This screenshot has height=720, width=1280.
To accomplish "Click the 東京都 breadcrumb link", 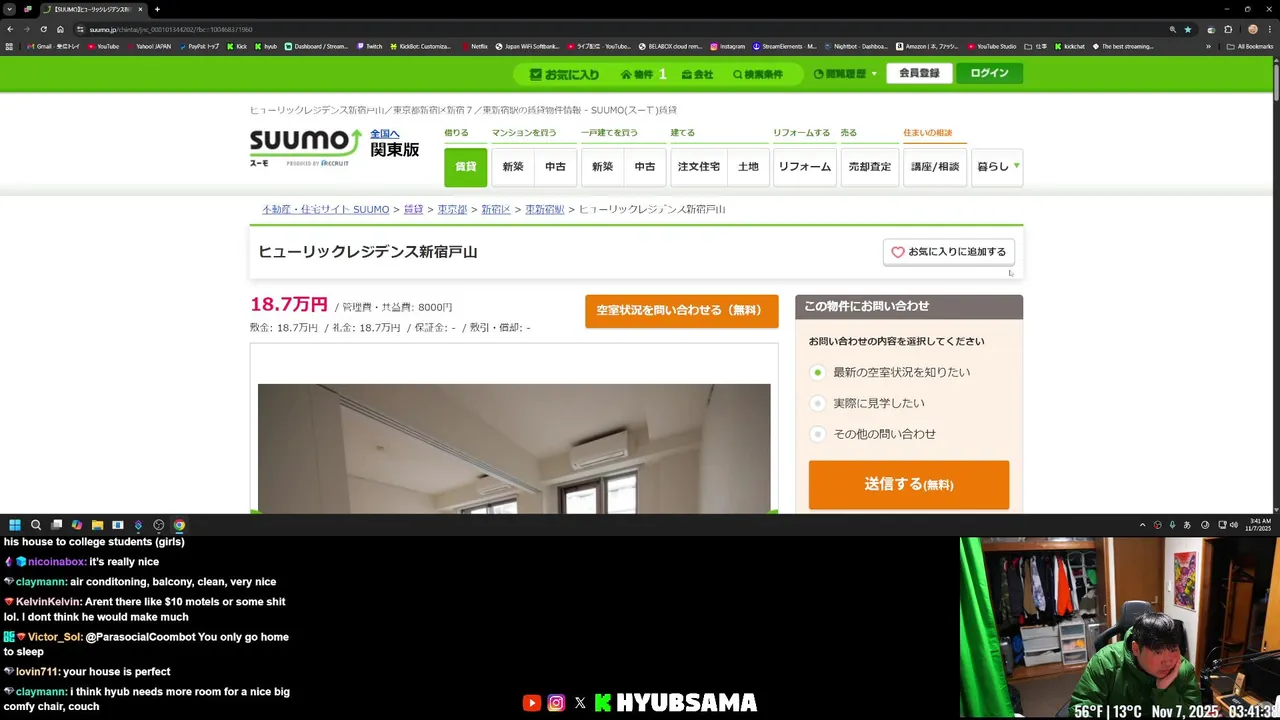I will [x=452, y=210].
